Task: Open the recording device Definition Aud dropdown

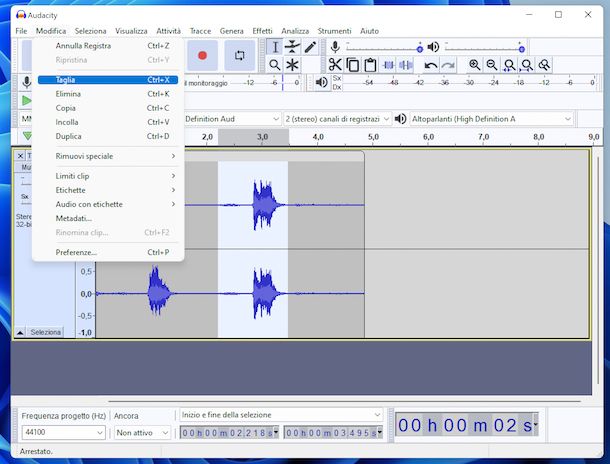Action: tap(232, 119)
